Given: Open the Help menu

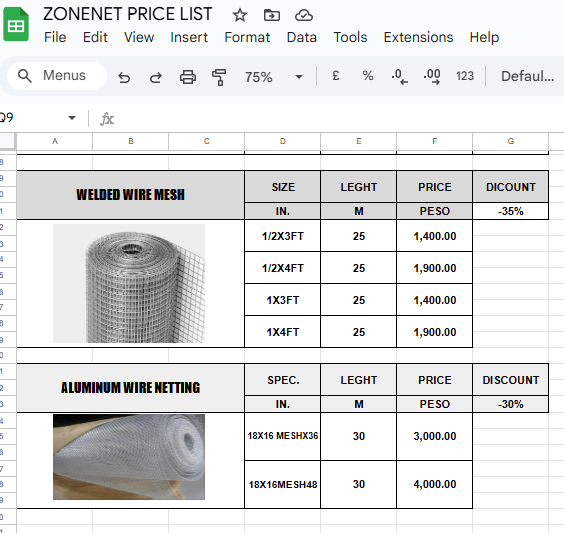Looking at the screenshot, I should pyautogui.click(x=484, y=37).
